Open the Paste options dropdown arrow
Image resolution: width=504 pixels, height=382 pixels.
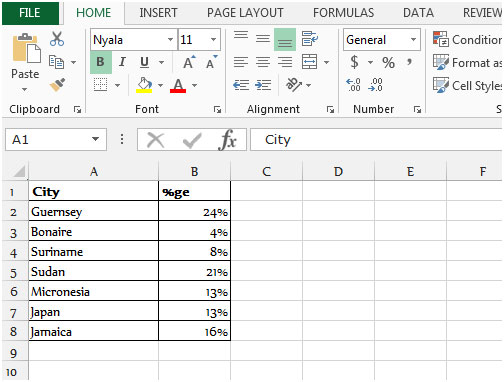click(24, 89)
